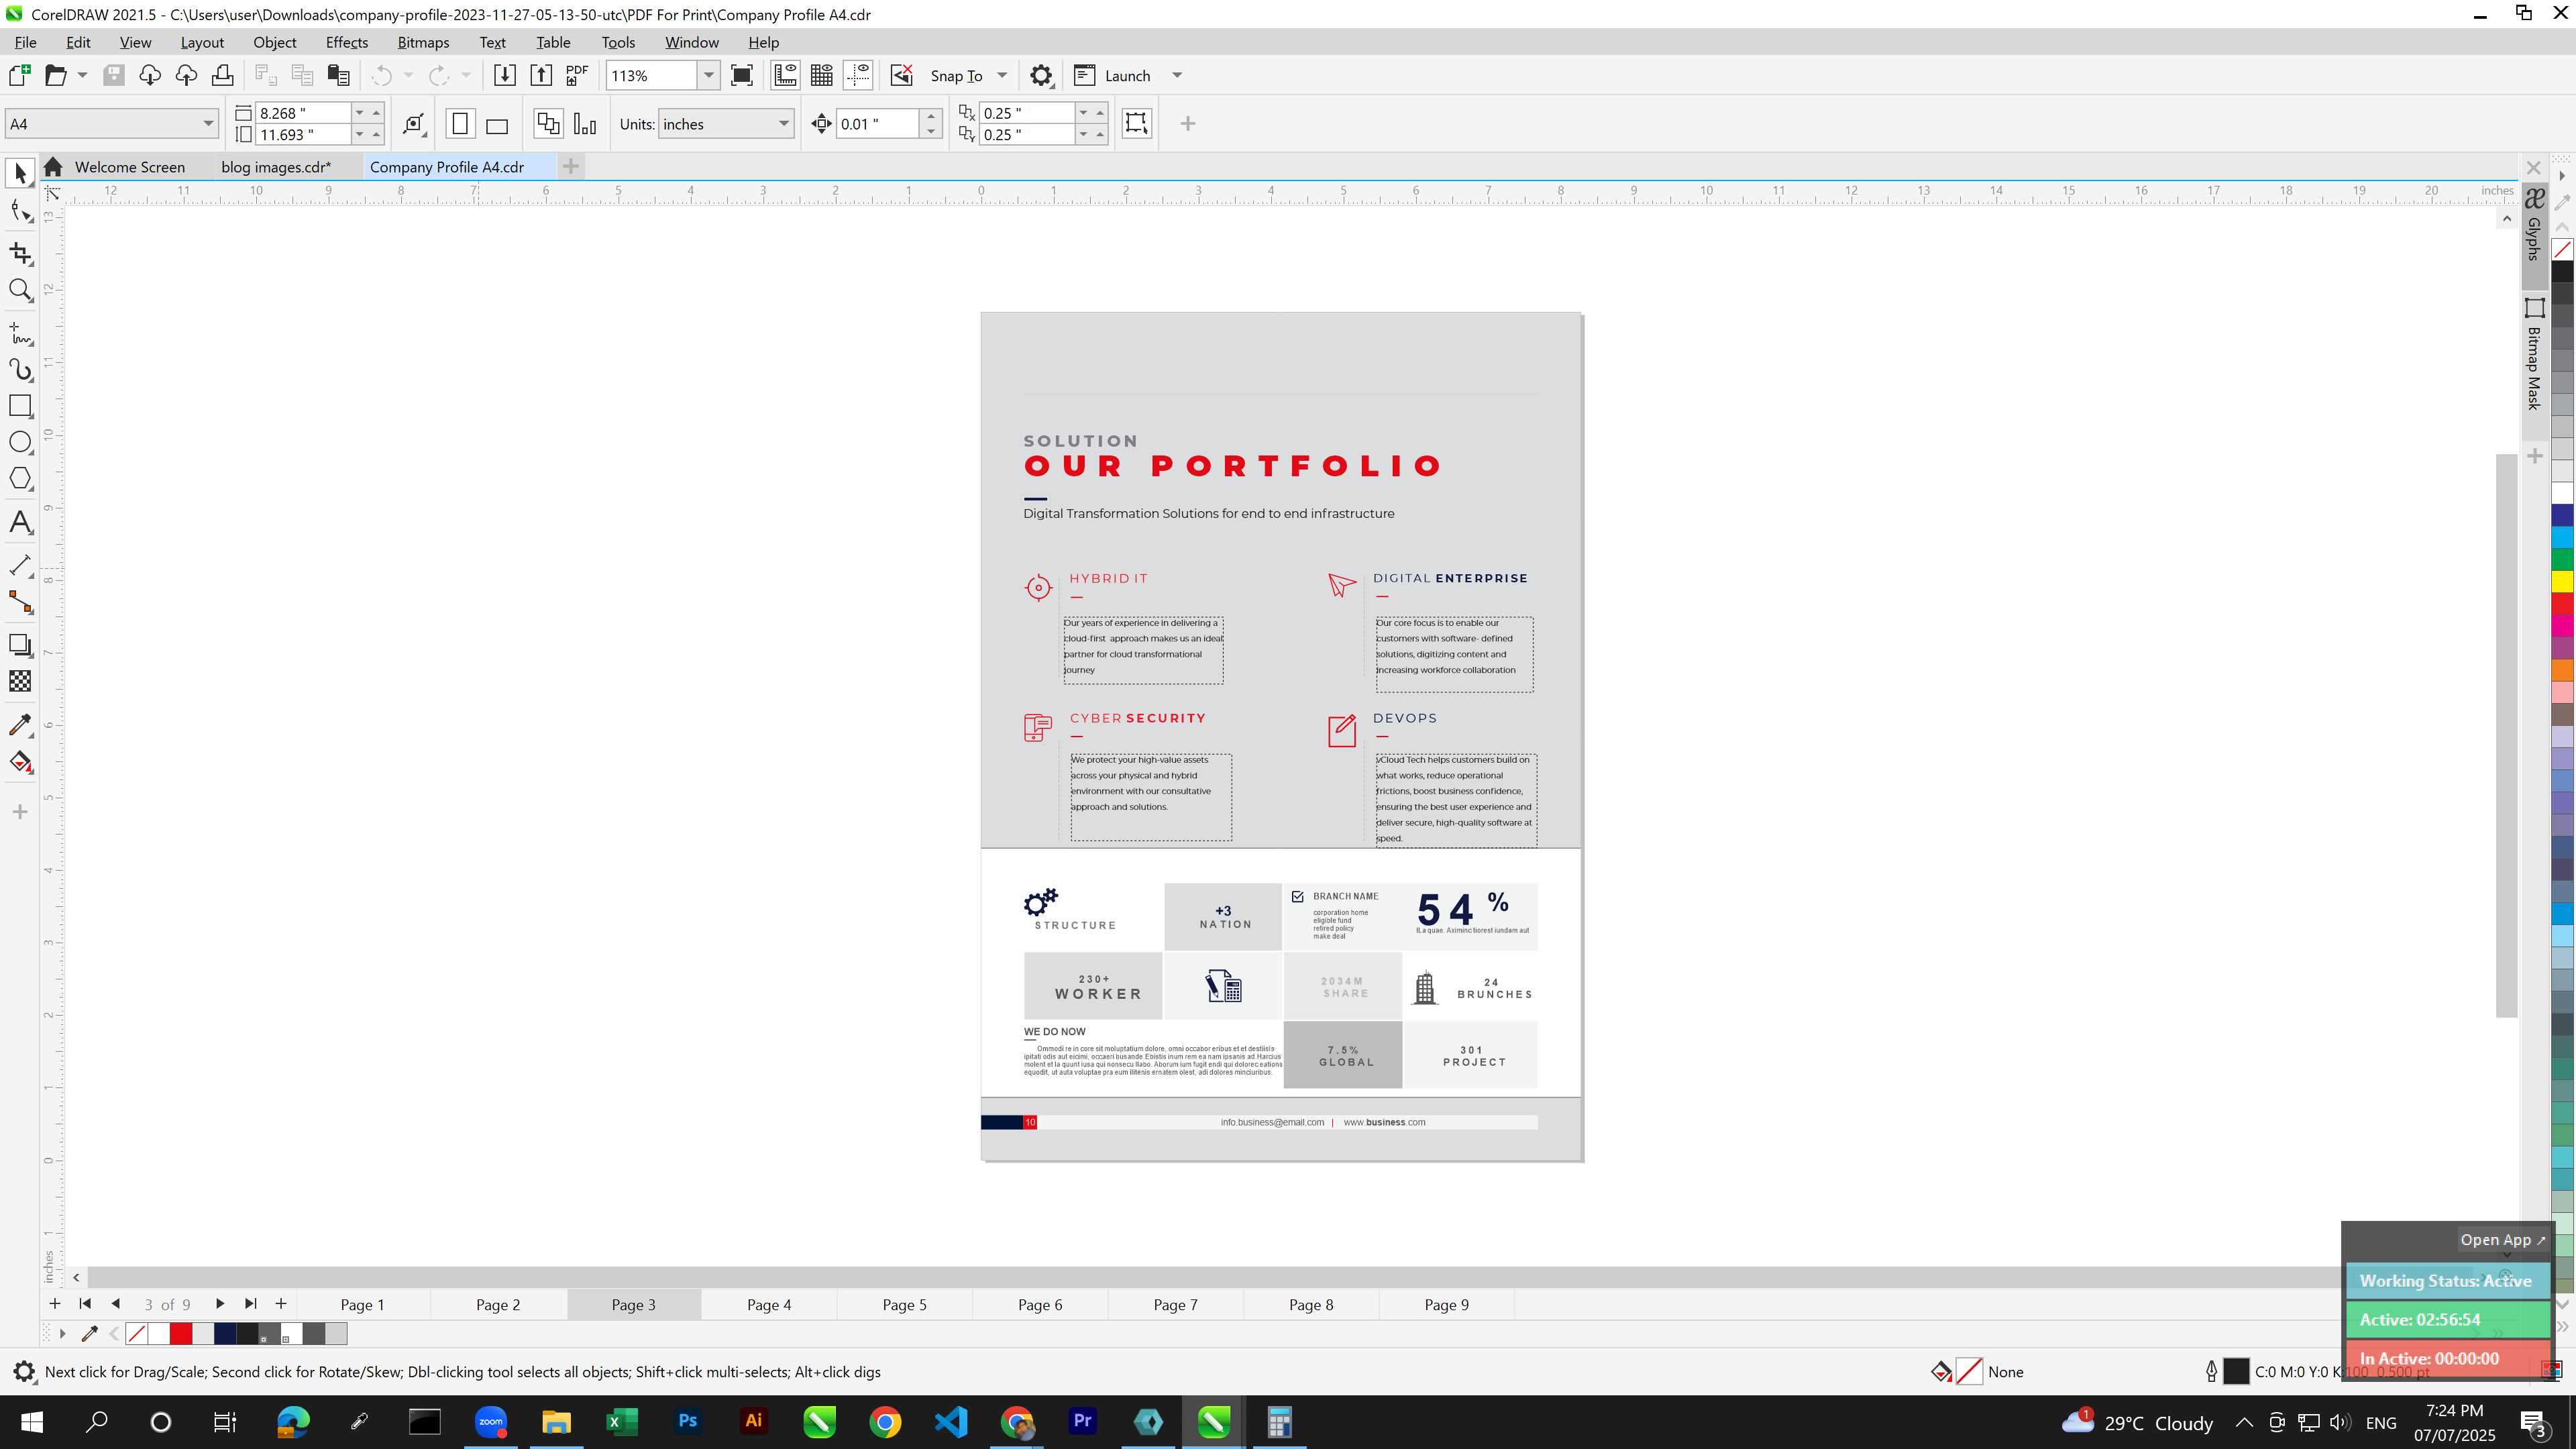Toggle All pages size option
This screenshot has height=1449, width=2576.
point(548,124)
